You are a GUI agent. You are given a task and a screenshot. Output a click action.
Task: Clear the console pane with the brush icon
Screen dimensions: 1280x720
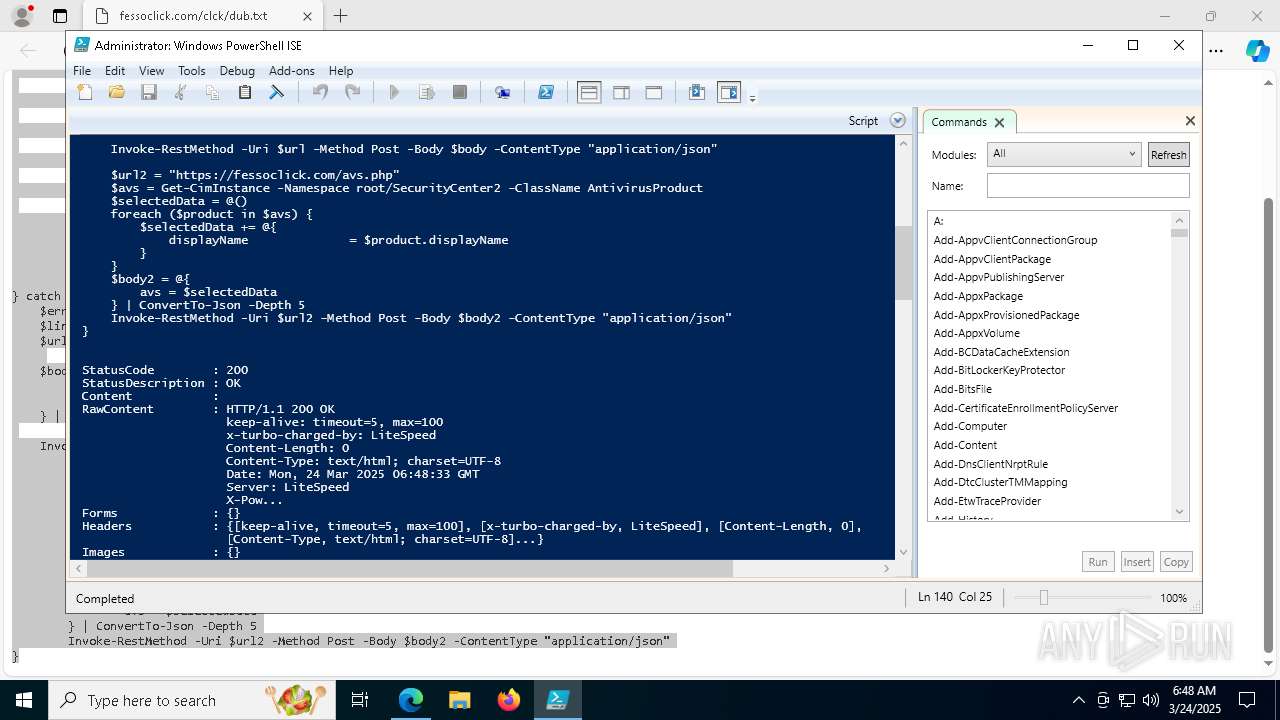pyautogui.click(x=277, y=92)
